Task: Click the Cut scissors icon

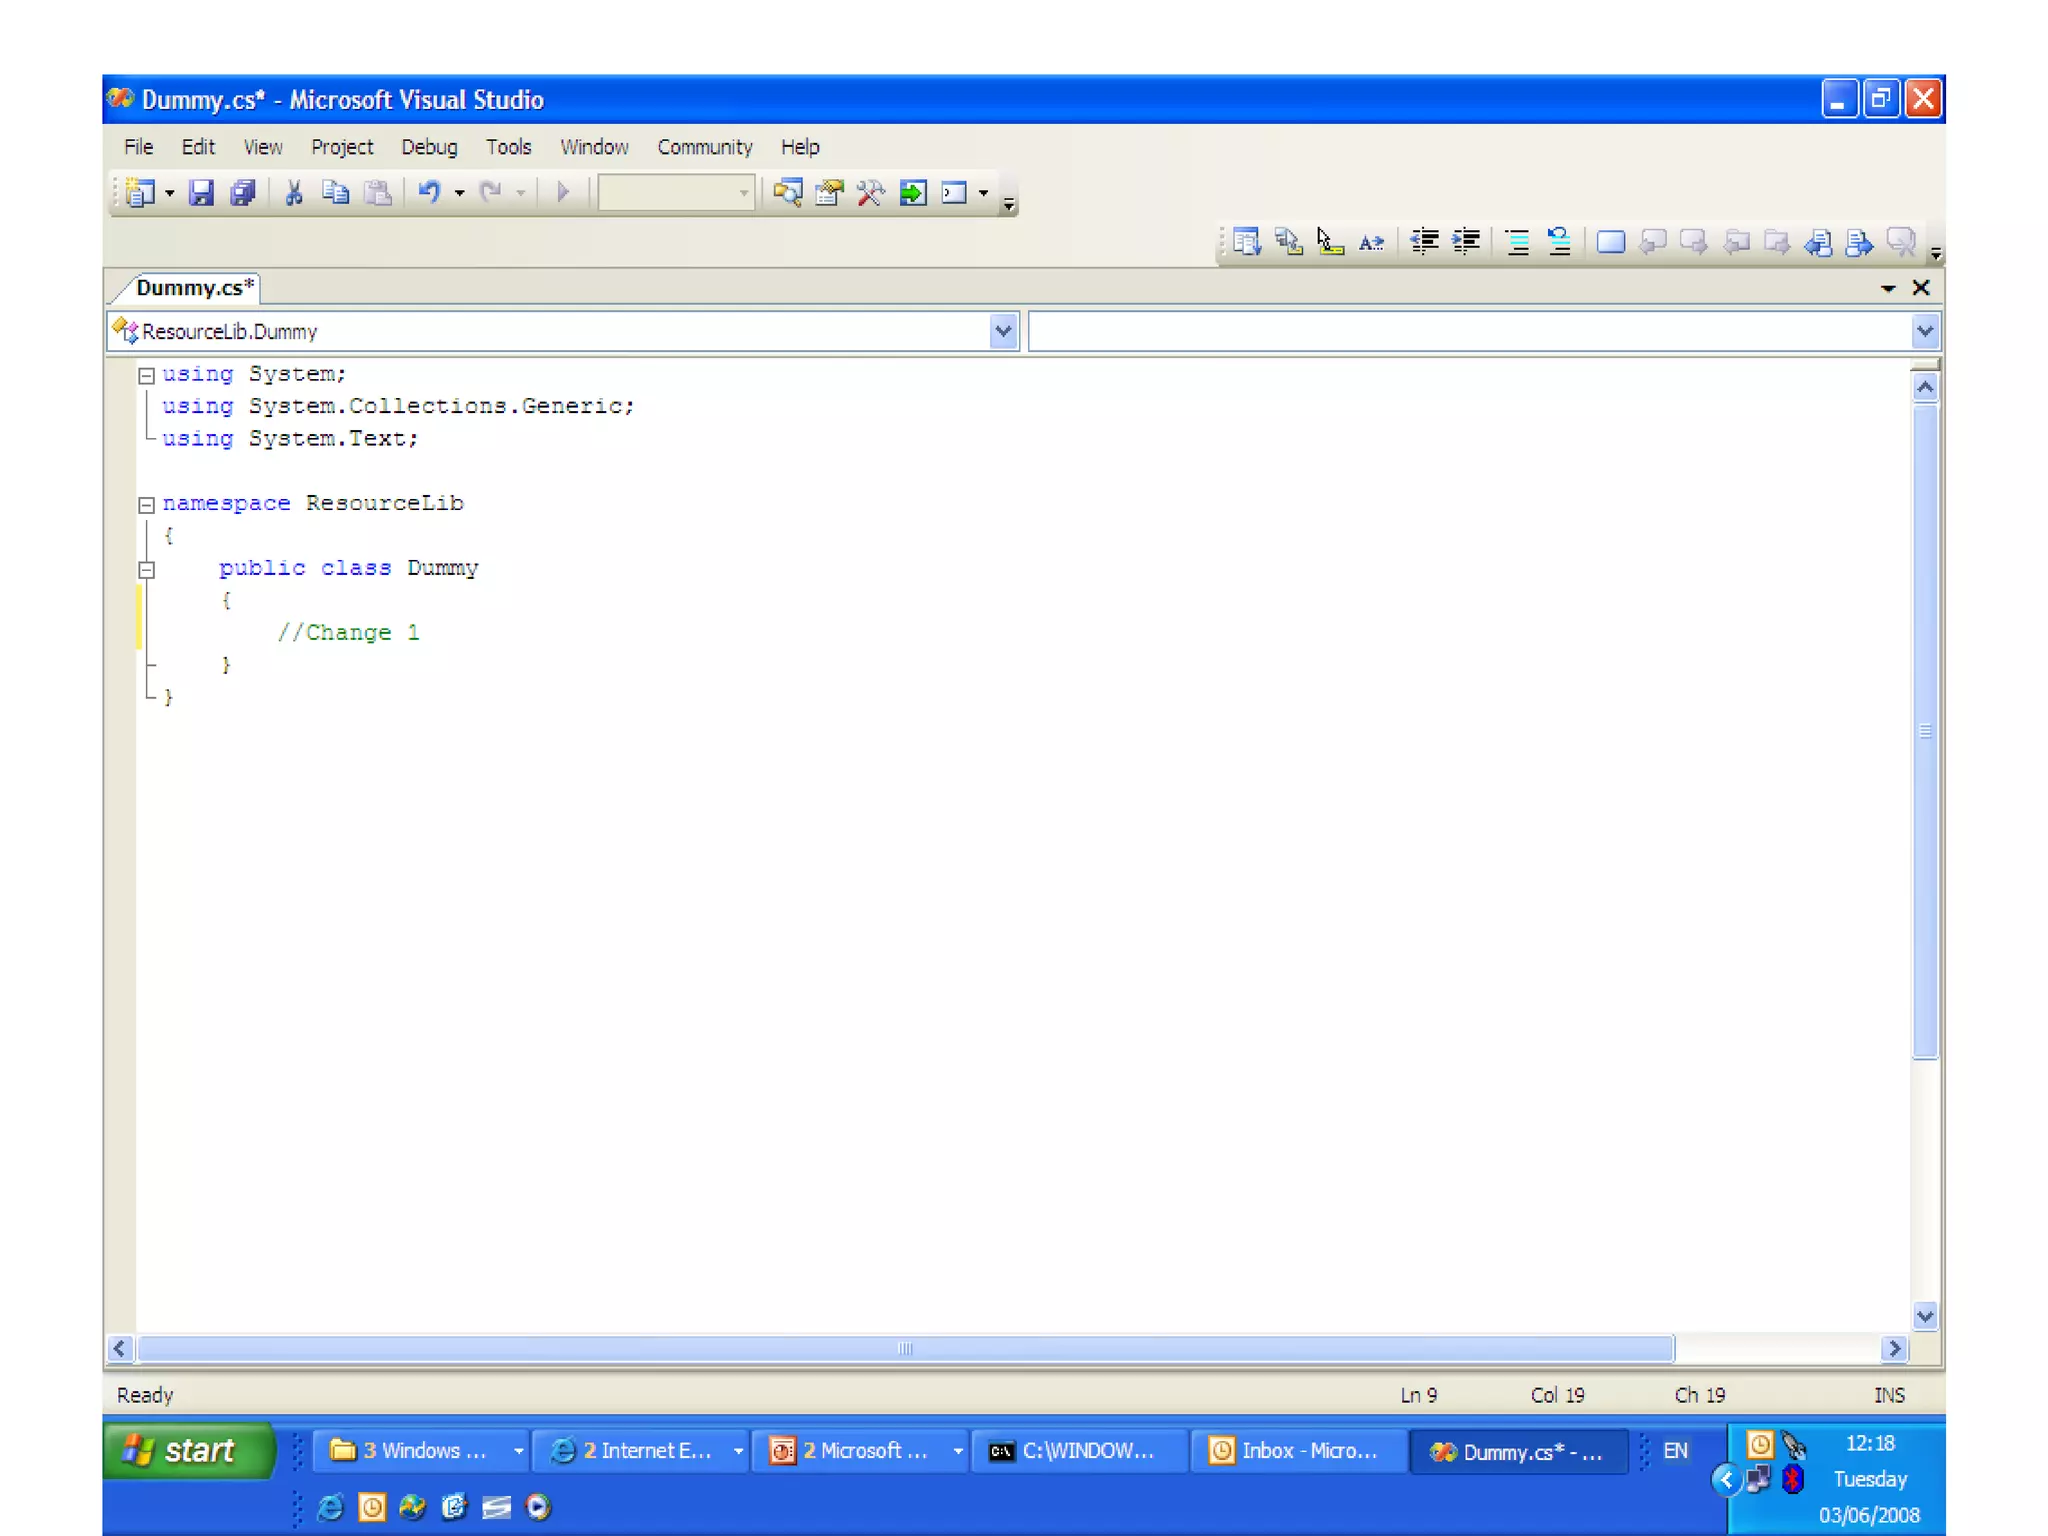Action: 294,192
